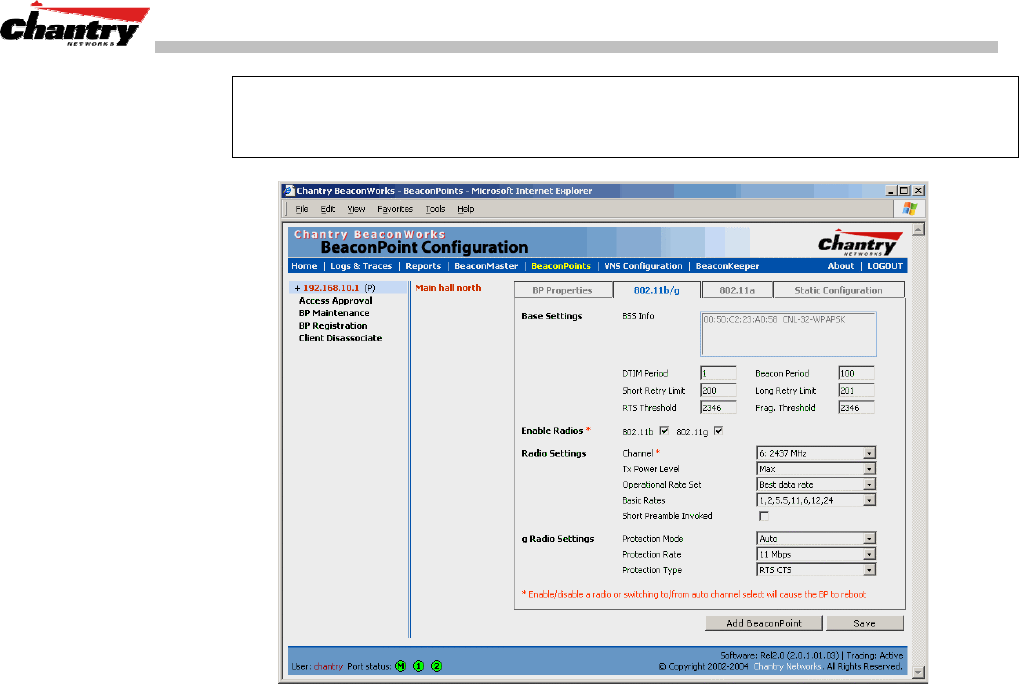Enable Short Preamble Invoked checkbox
This screenshot has width=1019, height=684.
(x=764, y=516)
